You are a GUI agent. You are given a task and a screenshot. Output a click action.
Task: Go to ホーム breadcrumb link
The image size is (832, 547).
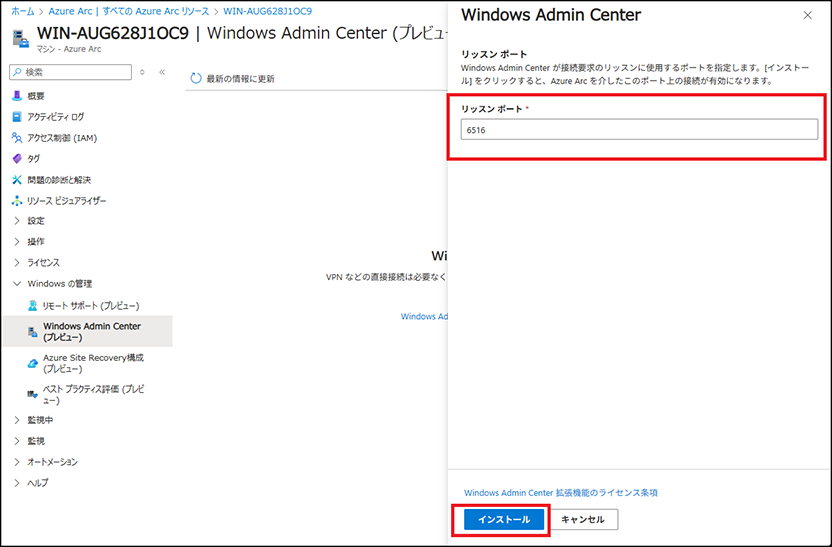tap(23, 11)
